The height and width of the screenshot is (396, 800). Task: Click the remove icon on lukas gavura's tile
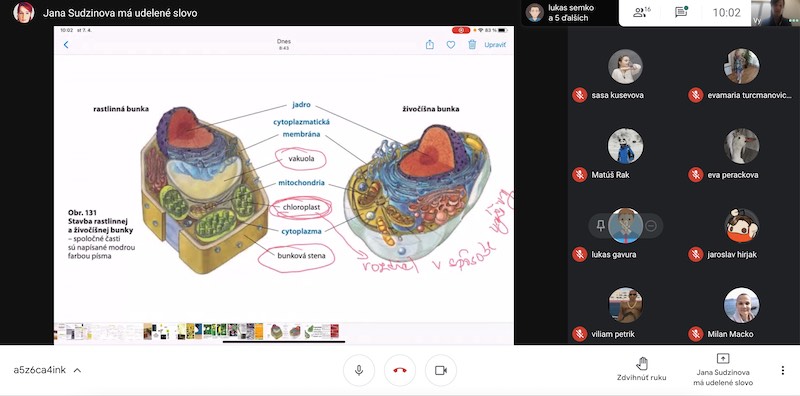coord(651,226)
